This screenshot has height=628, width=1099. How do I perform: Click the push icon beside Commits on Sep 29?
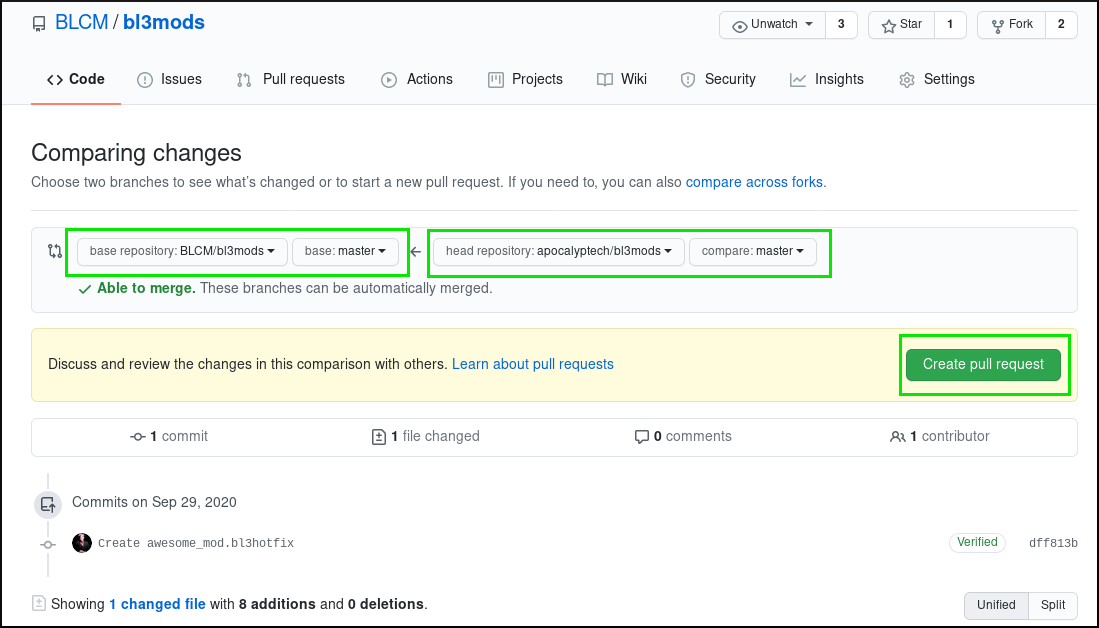click(48, 504)
